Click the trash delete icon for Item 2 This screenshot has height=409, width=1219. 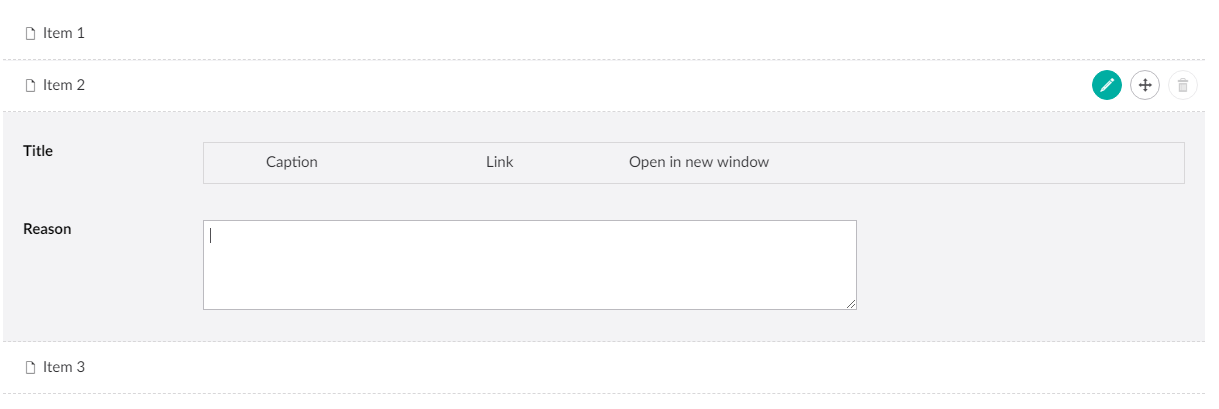point(1183,85)
